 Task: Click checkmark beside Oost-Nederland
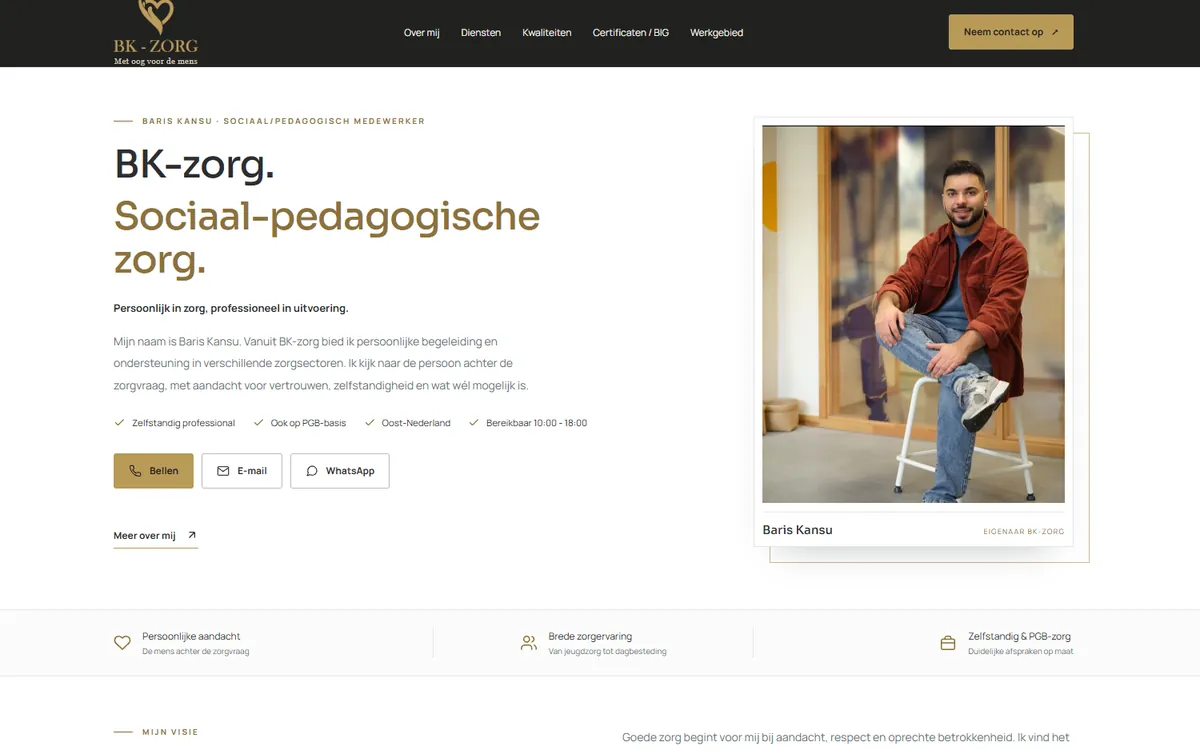coord(370,423)
